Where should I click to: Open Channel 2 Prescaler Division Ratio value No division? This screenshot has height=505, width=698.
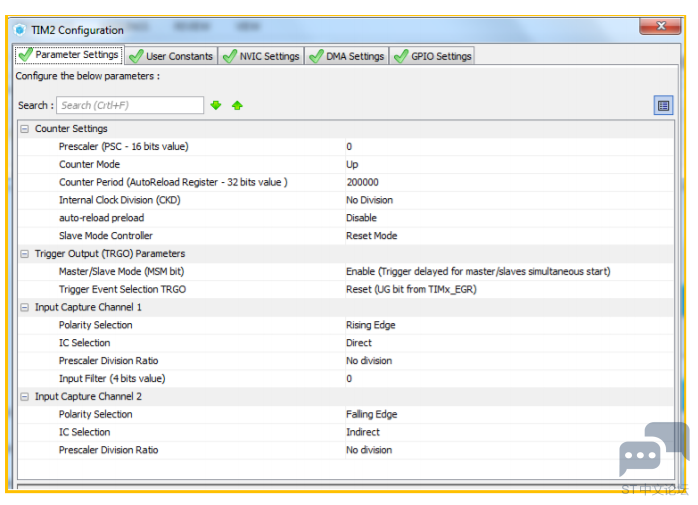(369, 450)
